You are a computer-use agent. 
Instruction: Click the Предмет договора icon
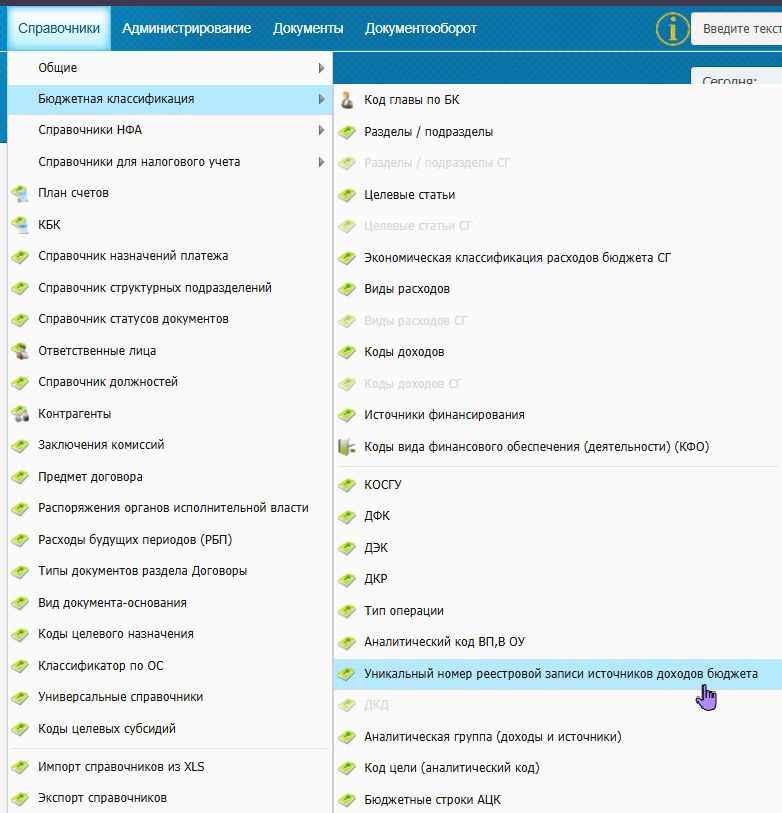tap(20, 478)
